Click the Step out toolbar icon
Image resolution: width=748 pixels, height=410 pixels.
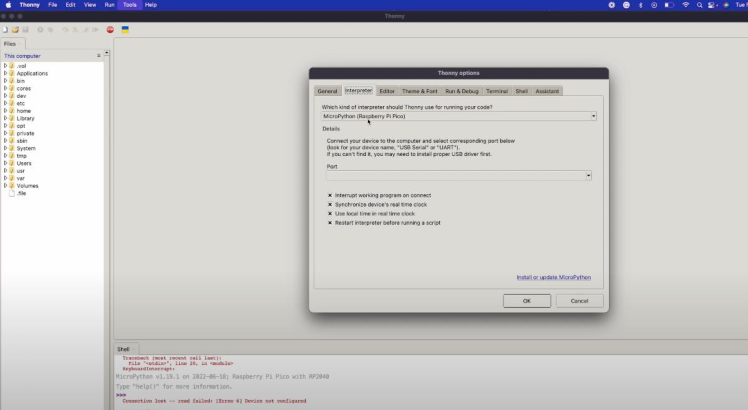(x=85, y=30)
